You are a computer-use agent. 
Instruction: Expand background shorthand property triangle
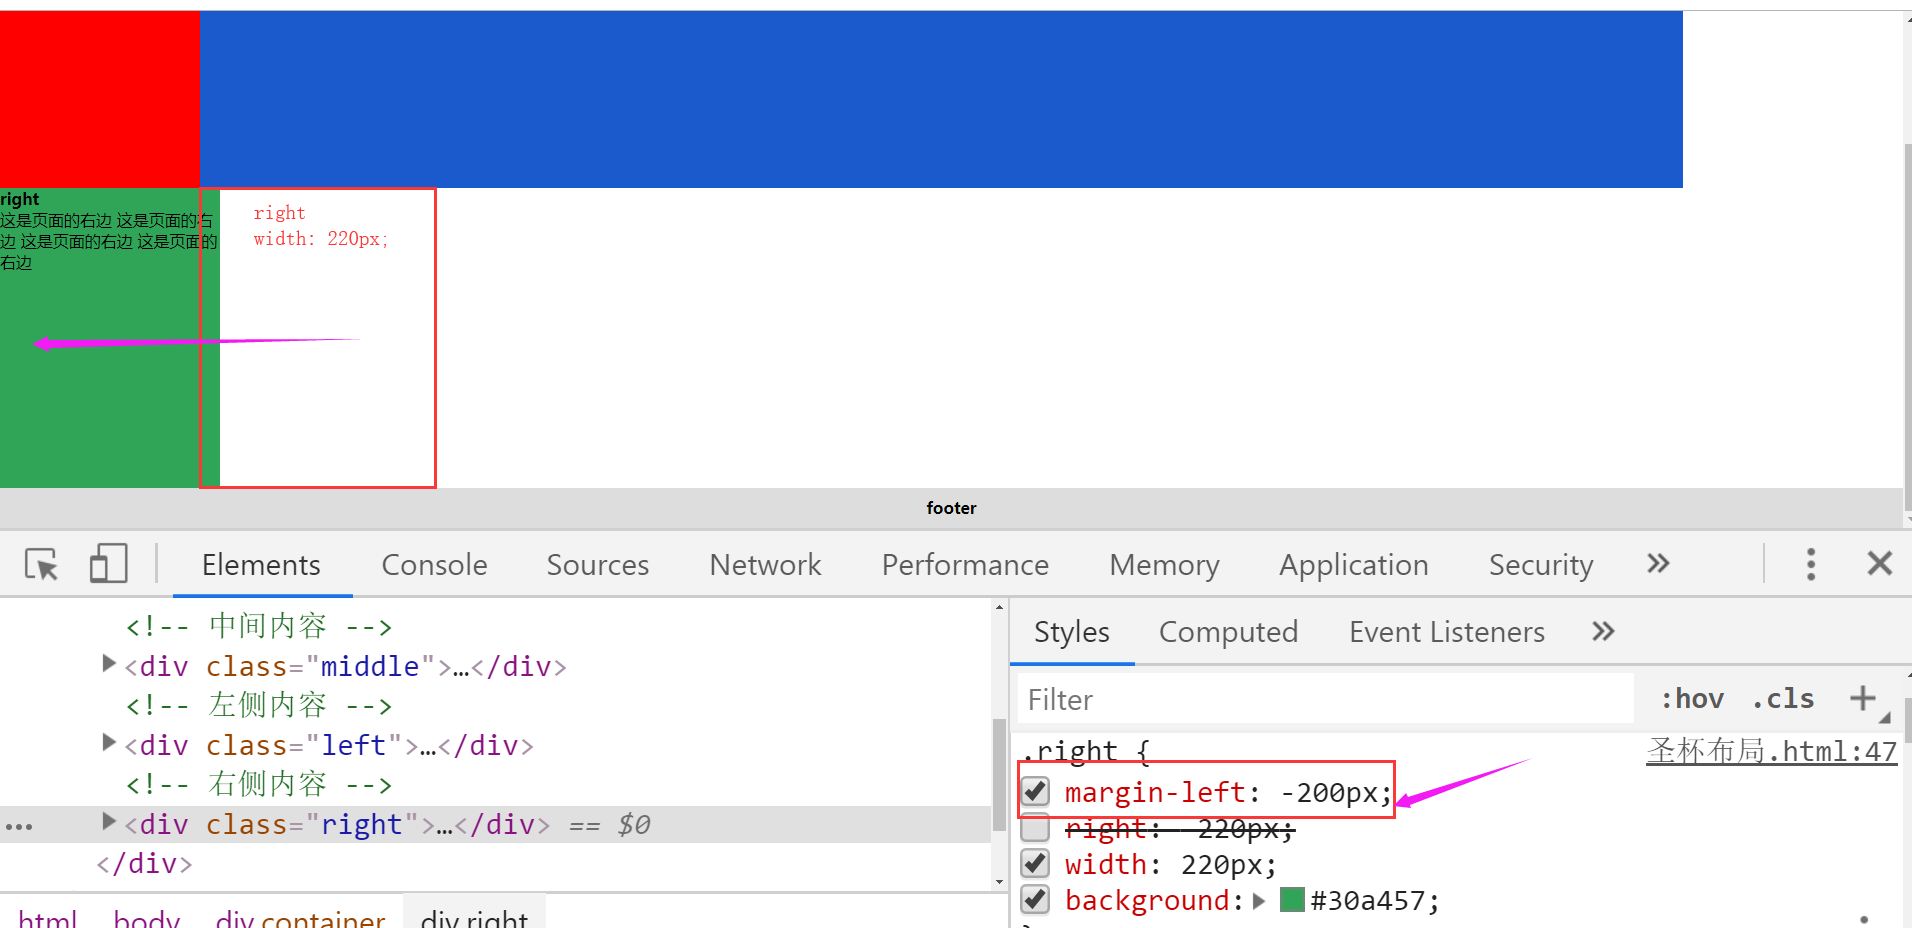(1259, 901)
